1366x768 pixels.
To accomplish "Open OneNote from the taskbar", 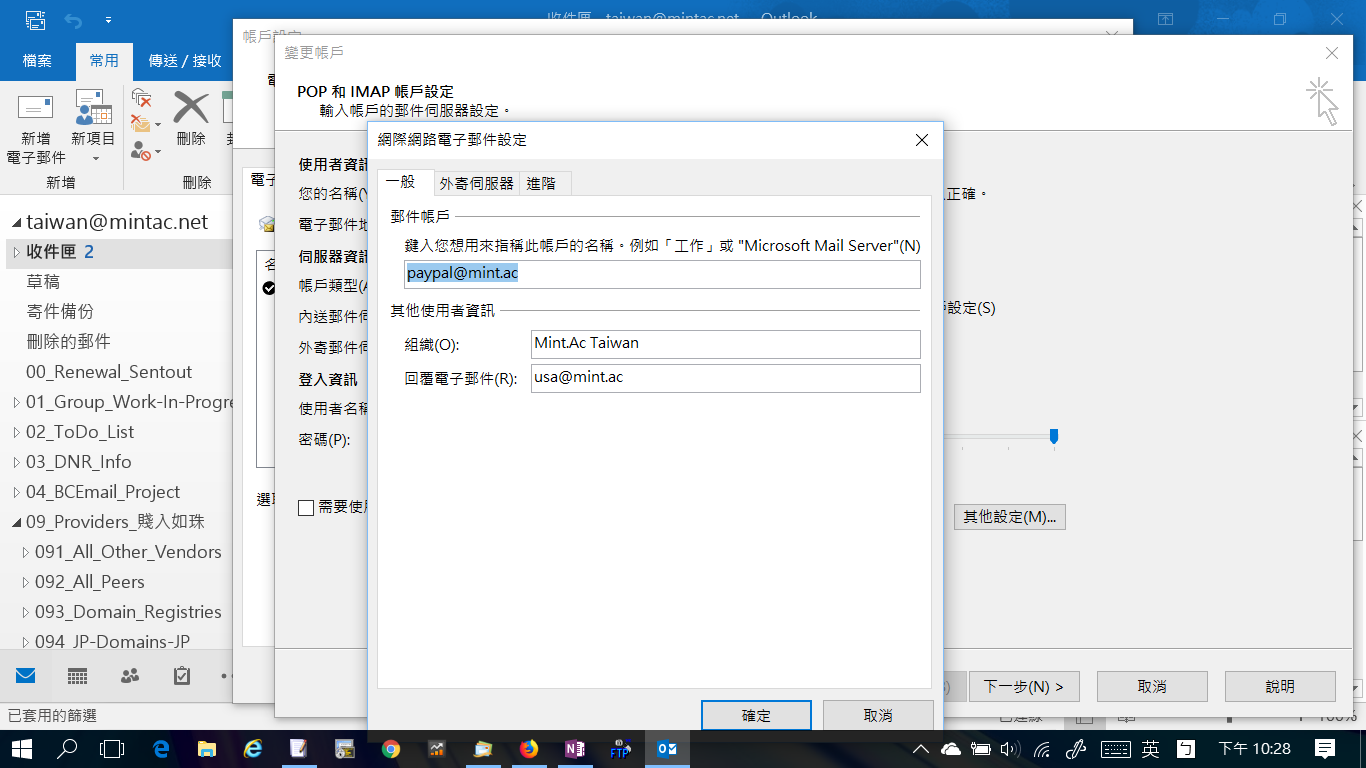I will point(574,748).
